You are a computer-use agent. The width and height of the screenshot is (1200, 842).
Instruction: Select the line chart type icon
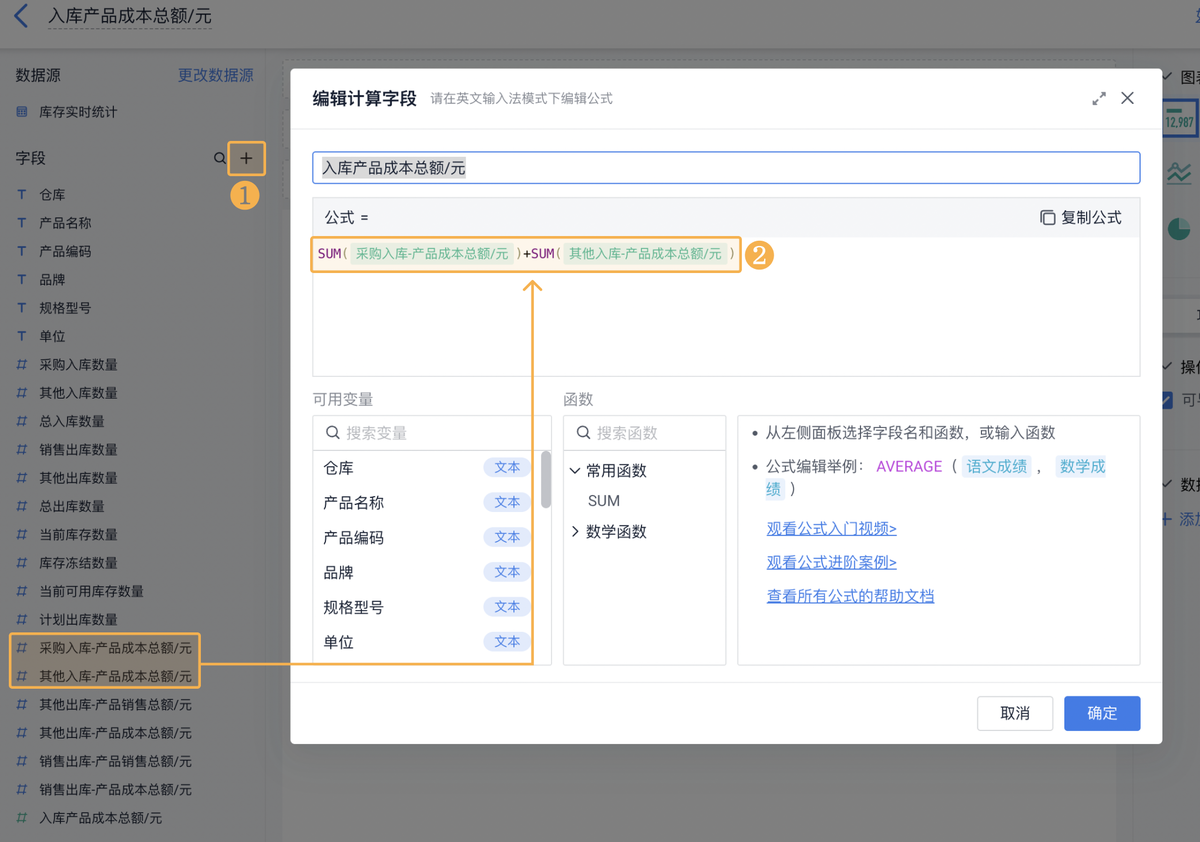coord(1180,173)
